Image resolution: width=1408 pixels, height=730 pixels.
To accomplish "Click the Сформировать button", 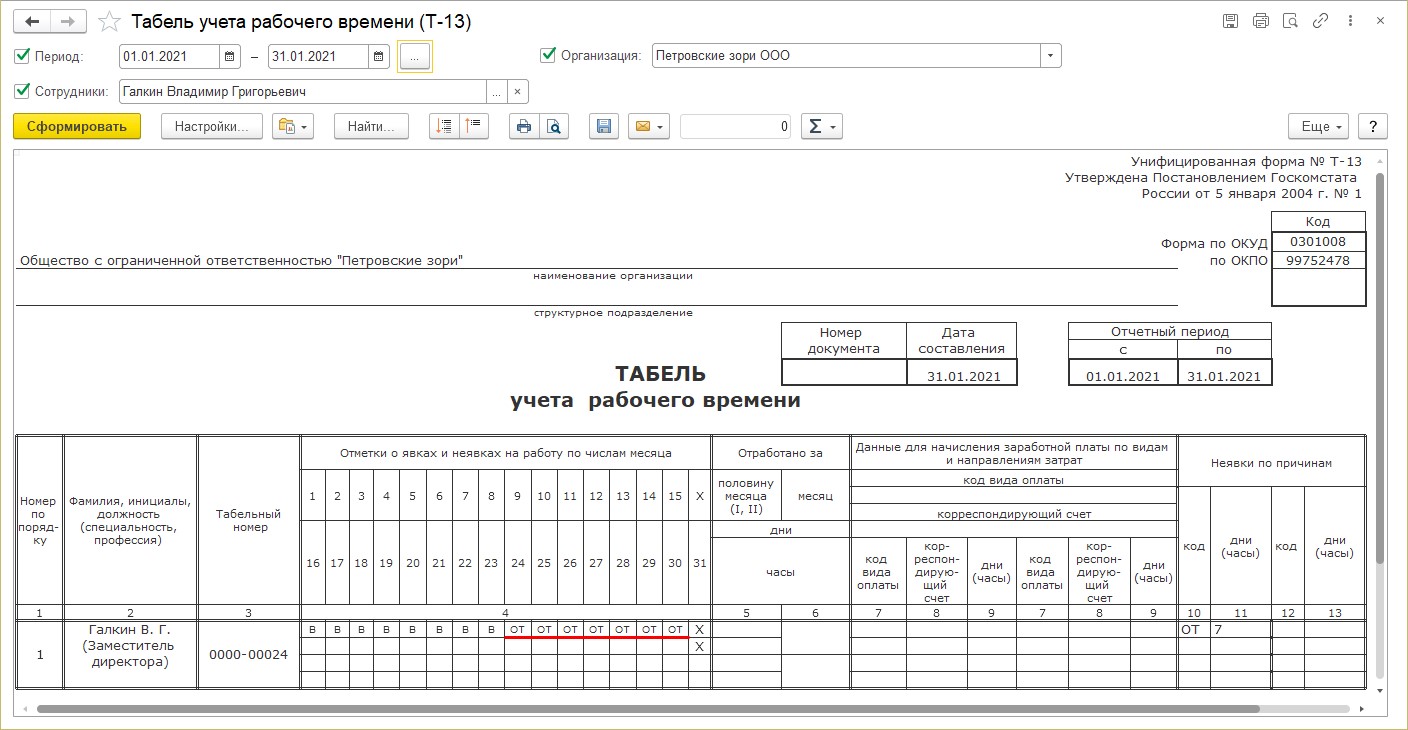I will point(77,126).
